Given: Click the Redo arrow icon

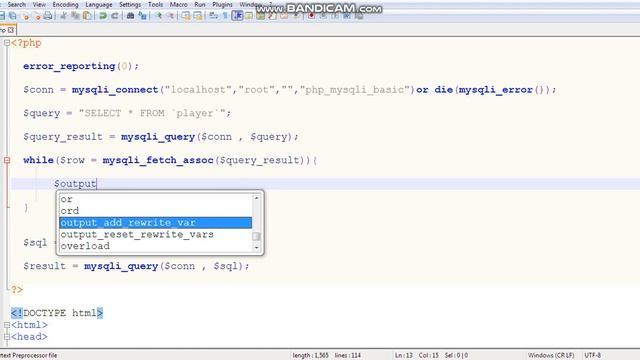Looking at the screenshot, I should pyautogui.click(x=115, y=16).
